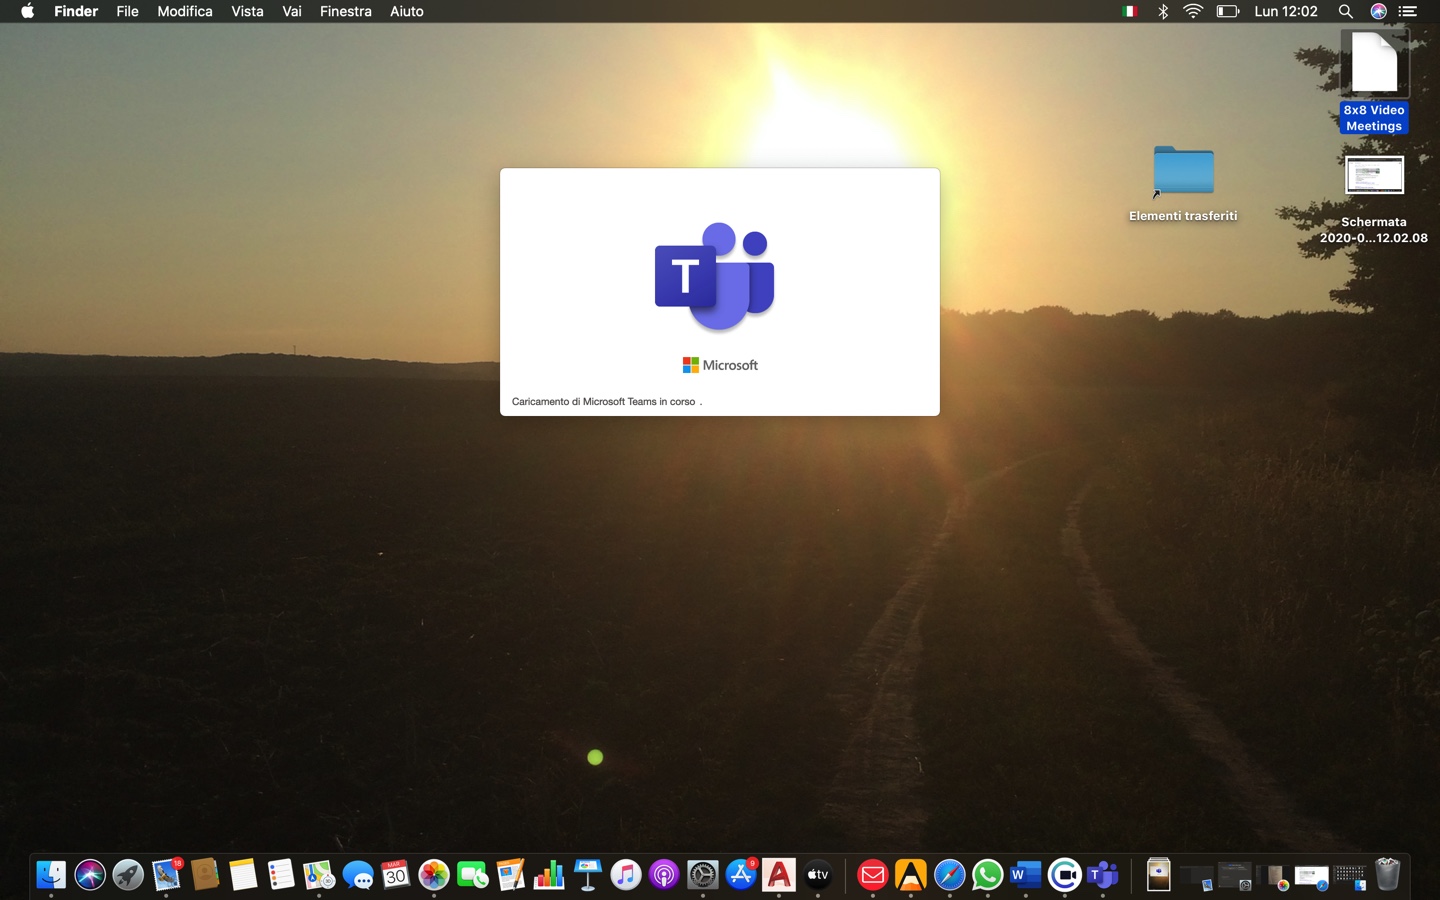Open the Bluetooth status menu
This screenshot has height=900, width=1440.
(x=1162, y=11)
